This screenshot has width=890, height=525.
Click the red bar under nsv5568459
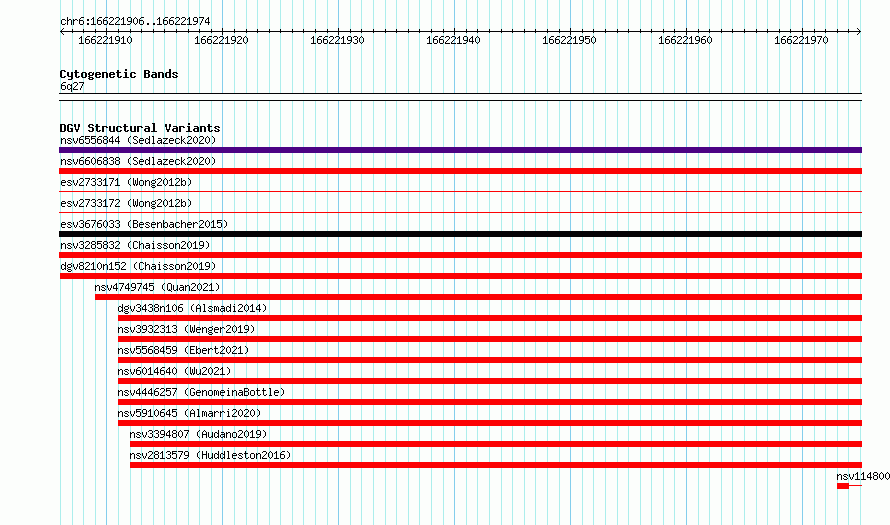pos(490,360)
